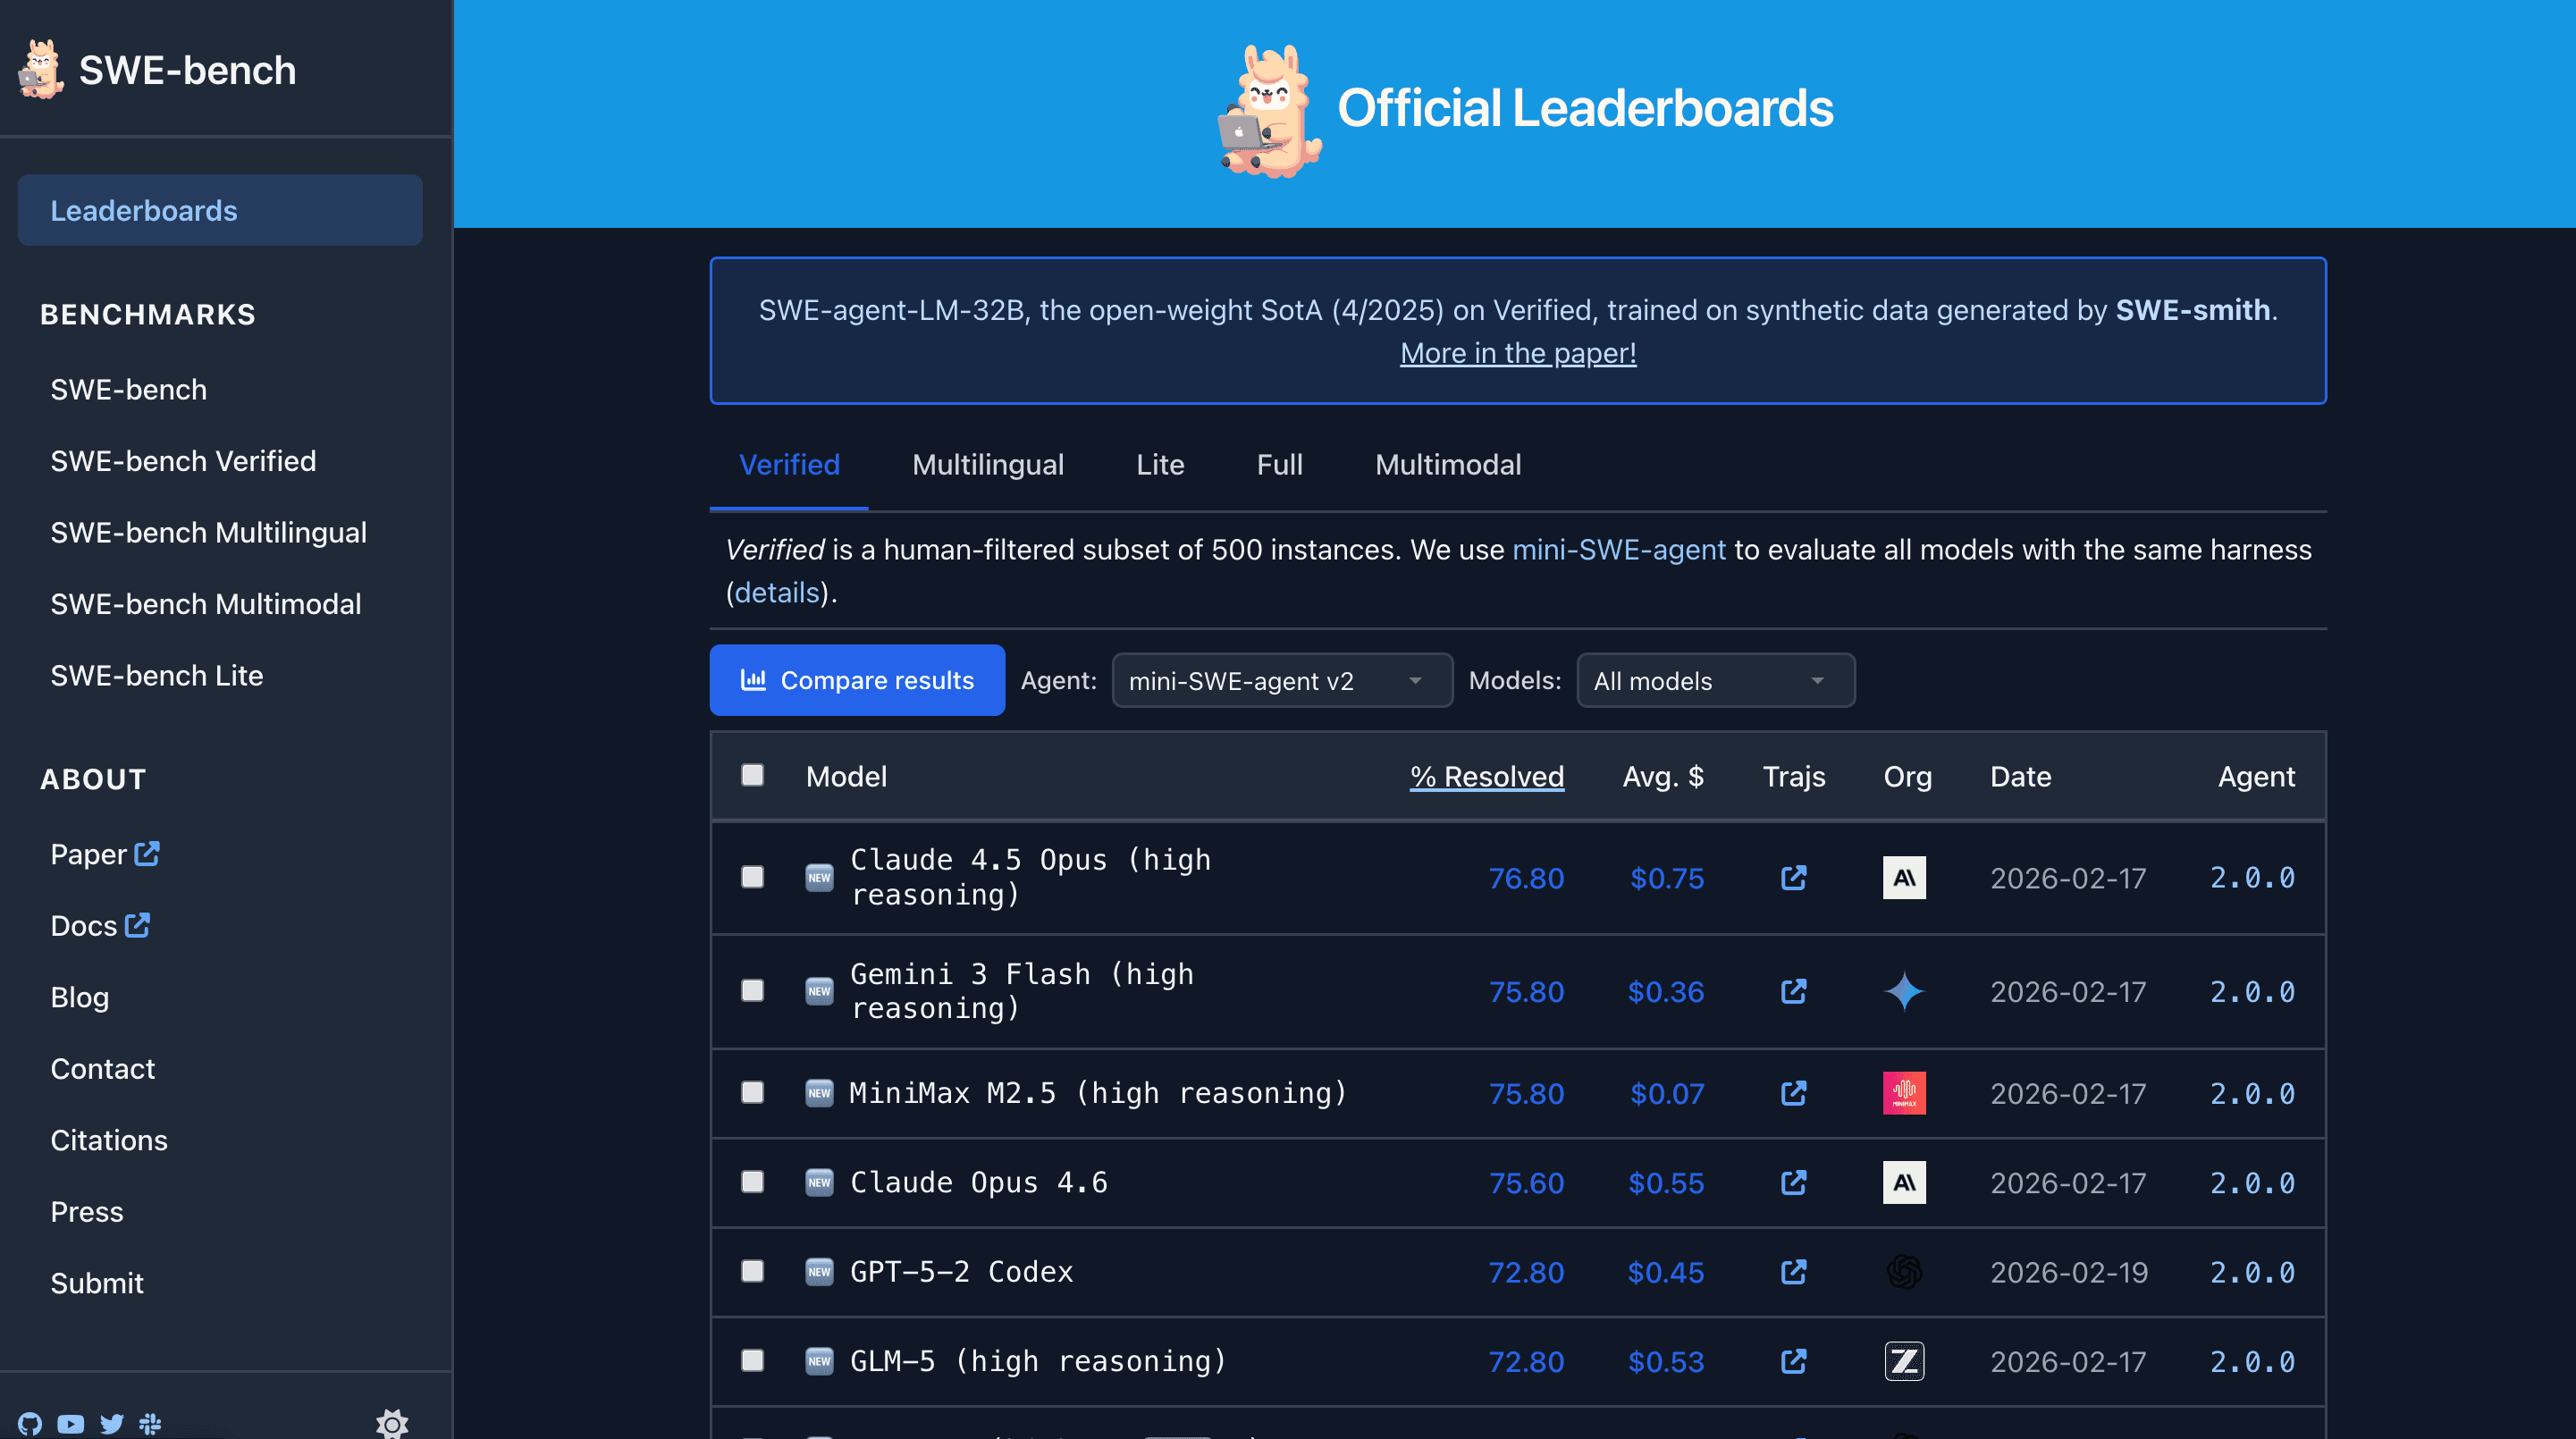Check the GPT-5-2 Codex row checkbox
2576x1439 pixels.
tap(752, 1271)
